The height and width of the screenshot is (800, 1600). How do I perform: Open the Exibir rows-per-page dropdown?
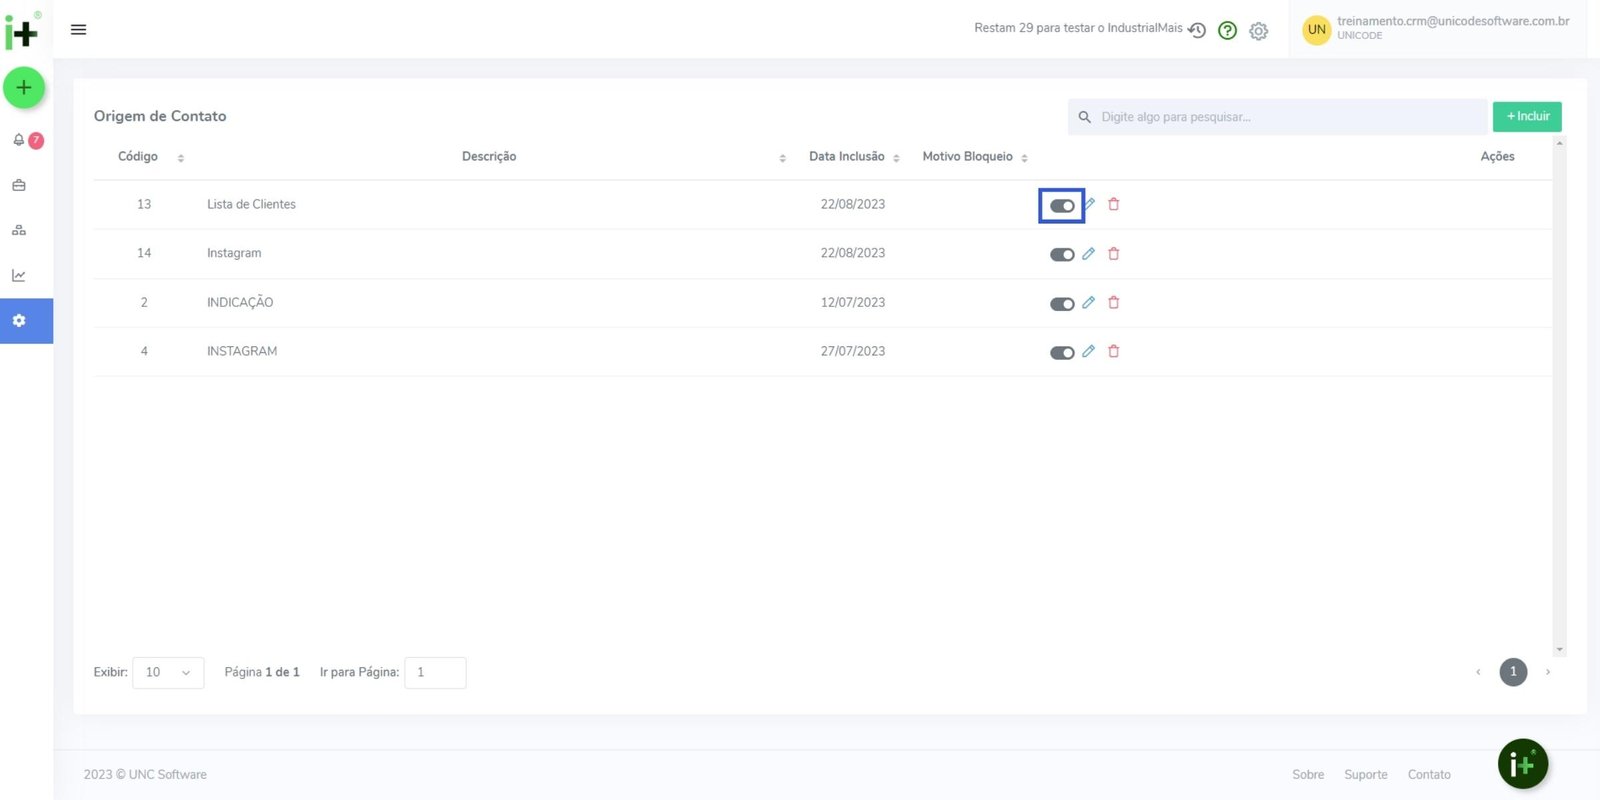[168, 673]
